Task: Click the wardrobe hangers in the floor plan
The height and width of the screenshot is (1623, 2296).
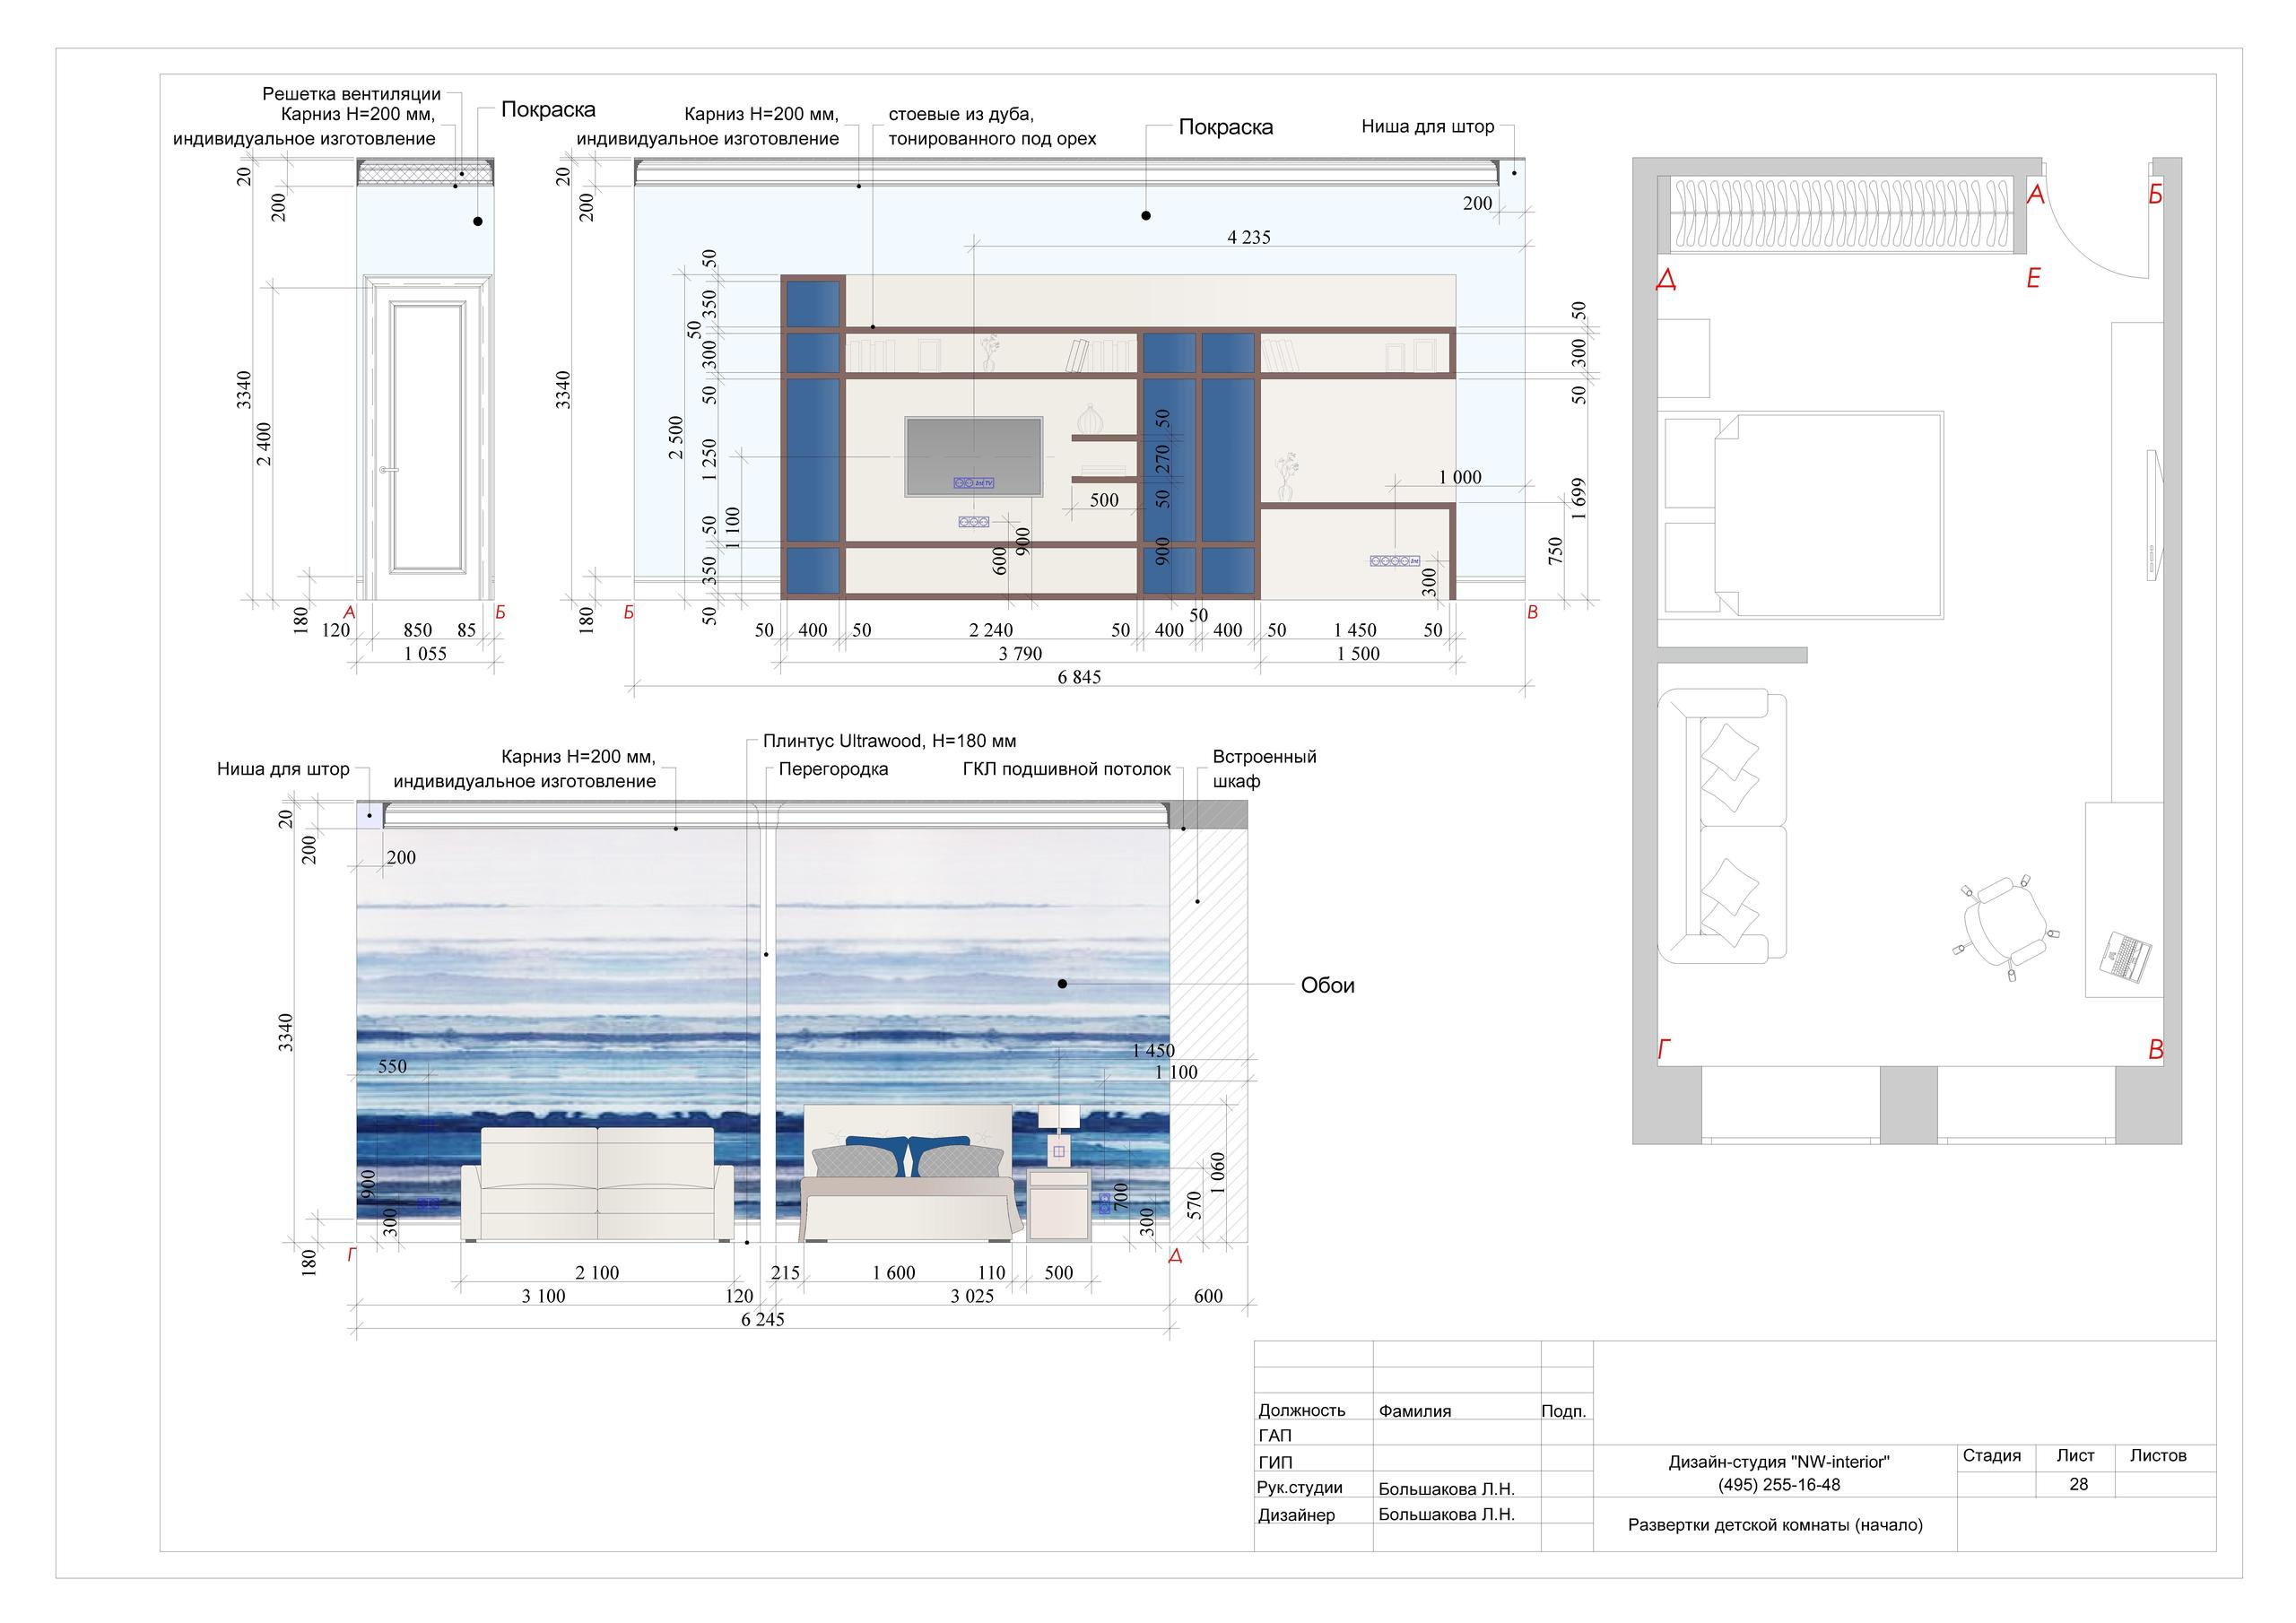Action: (1842, 215)
